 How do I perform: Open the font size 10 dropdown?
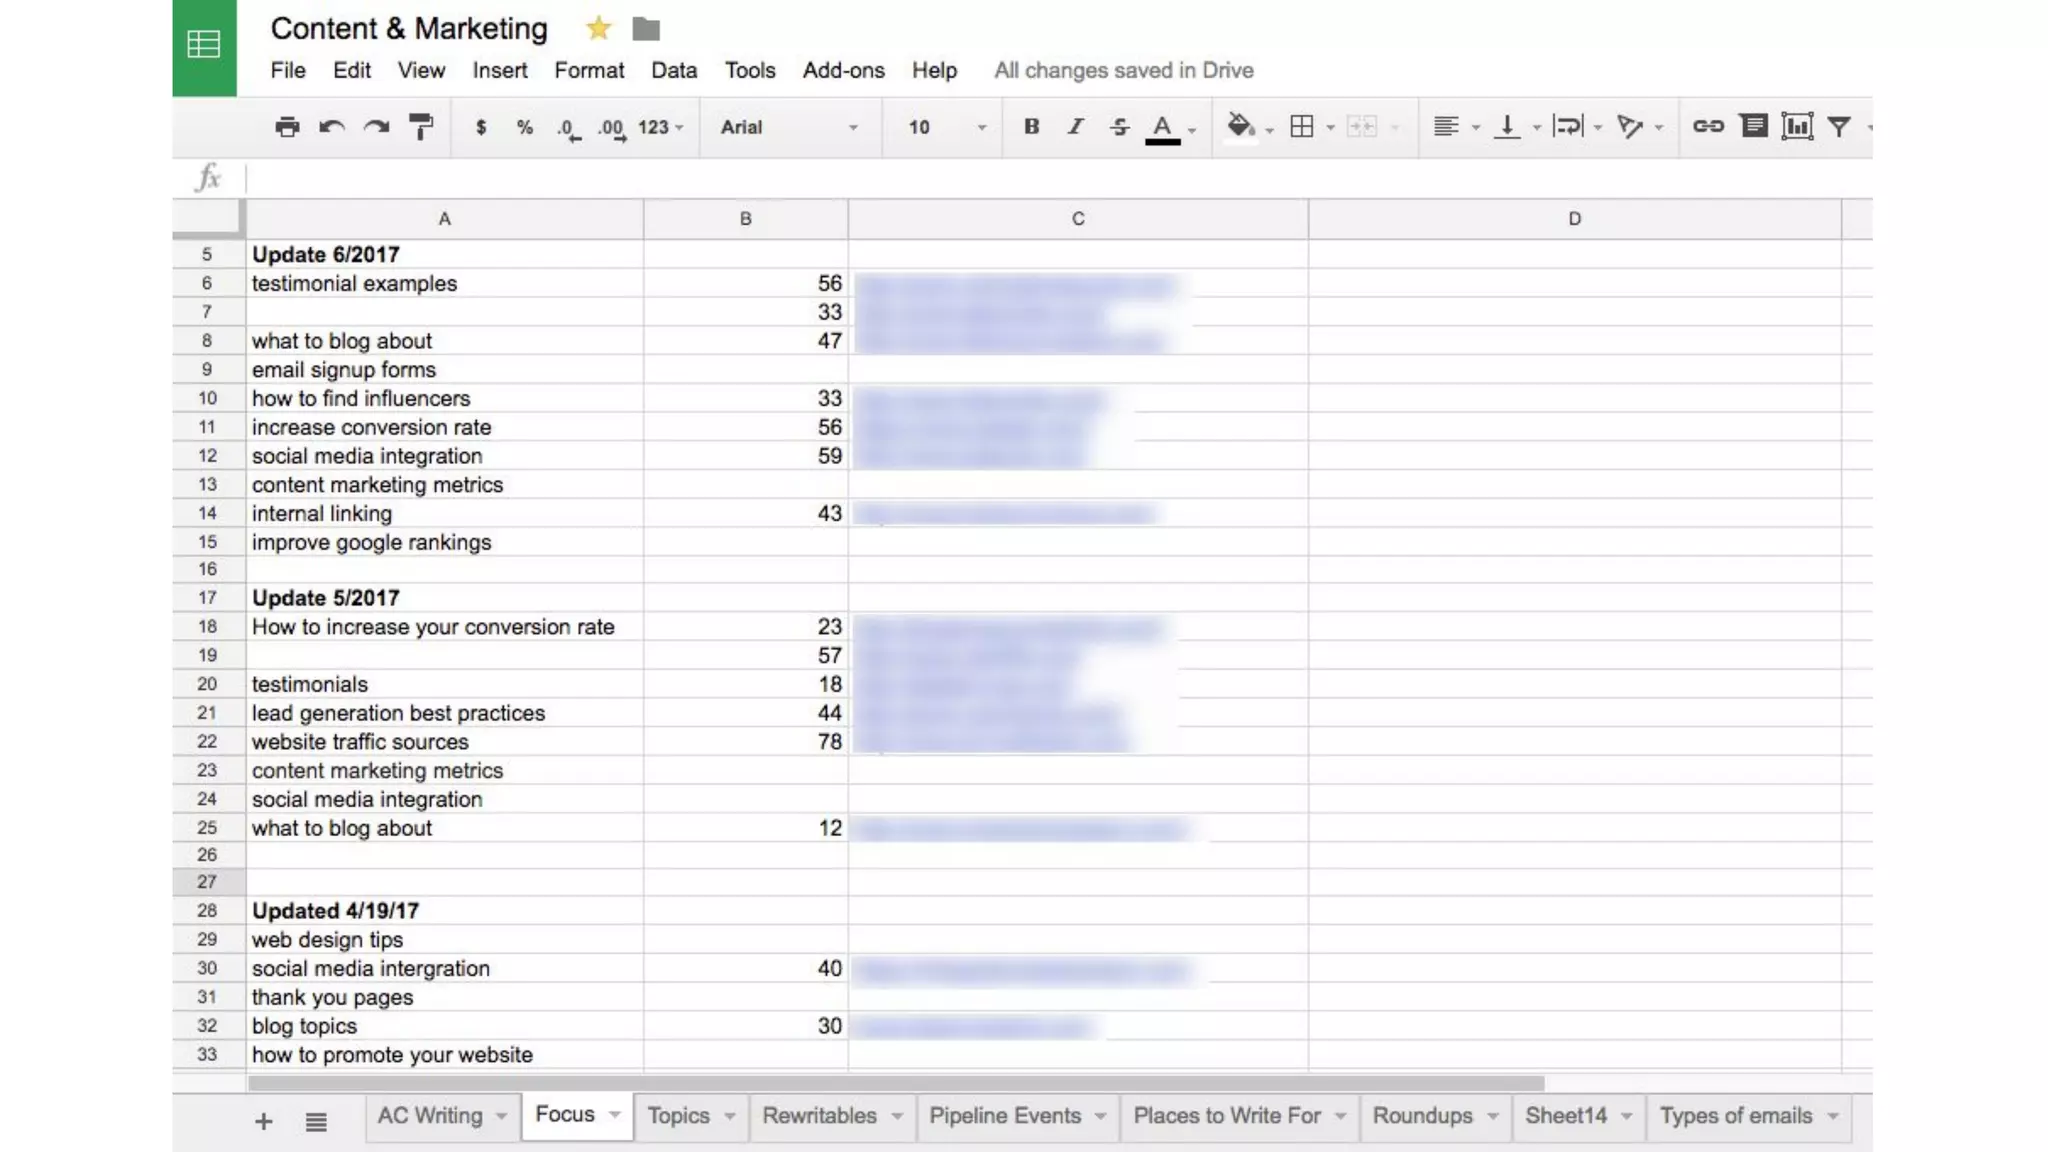pyautogui.click(x=945, y=127)
